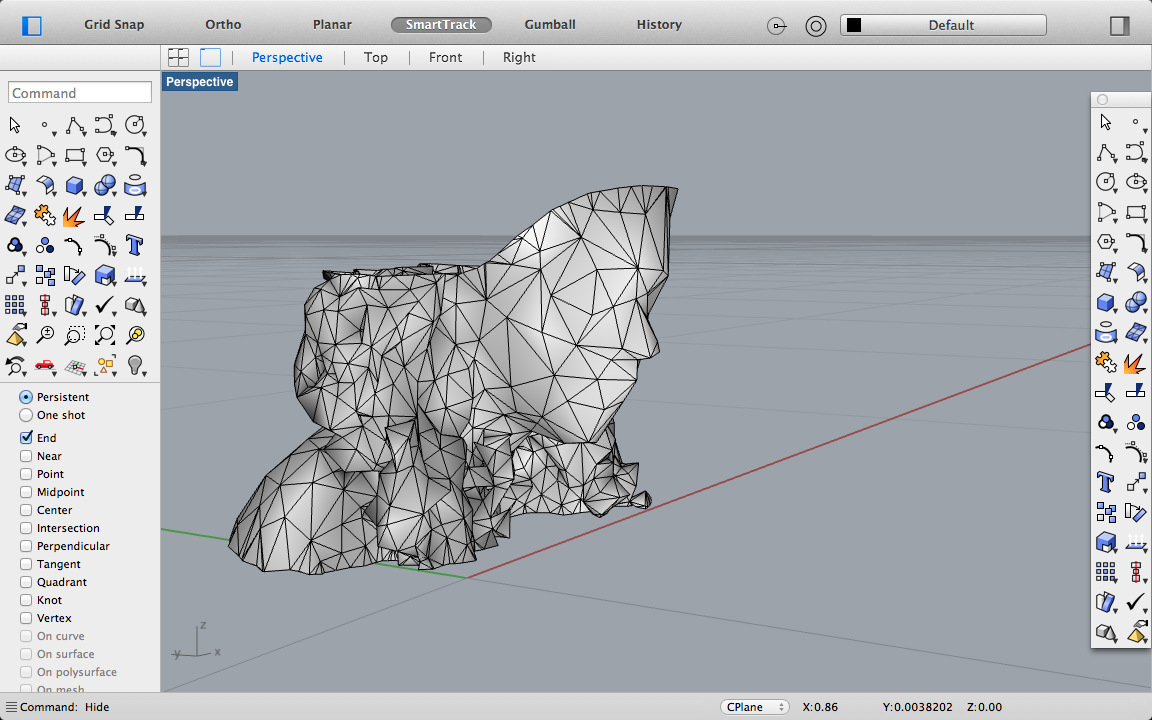Open the command history menu beside Command label
Screen dimensions: 1152x720
11,707
